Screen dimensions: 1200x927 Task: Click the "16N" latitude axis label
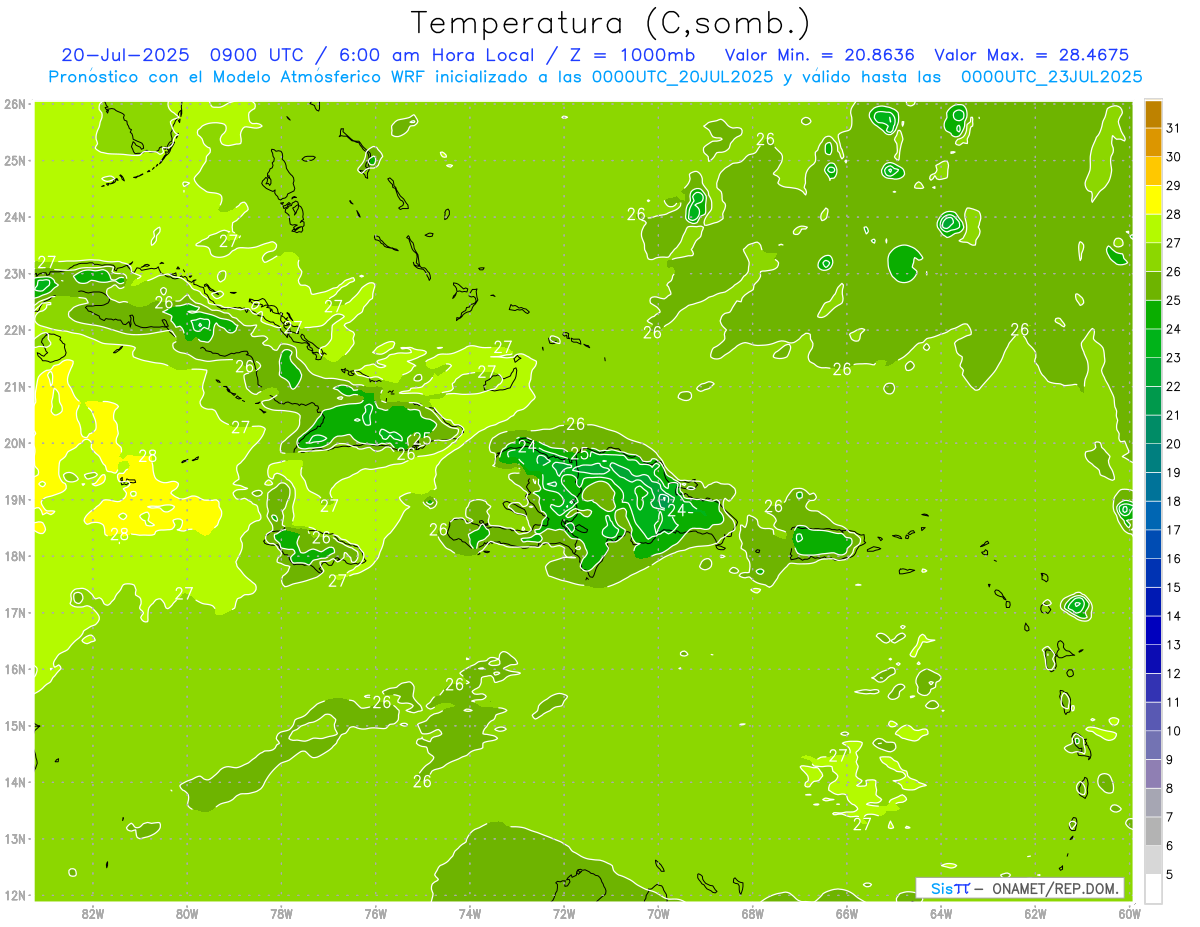click(15, 669)
